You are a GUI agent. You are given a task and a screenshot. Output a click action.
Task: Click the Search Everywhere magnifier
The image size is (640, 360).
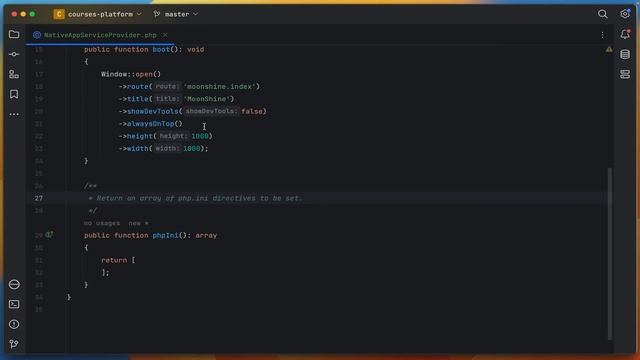click(602, 14)
